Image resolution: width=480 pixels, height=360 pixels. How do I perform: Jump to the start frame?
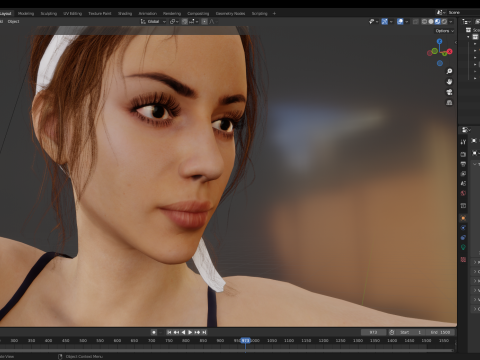[x=169, y=332]
